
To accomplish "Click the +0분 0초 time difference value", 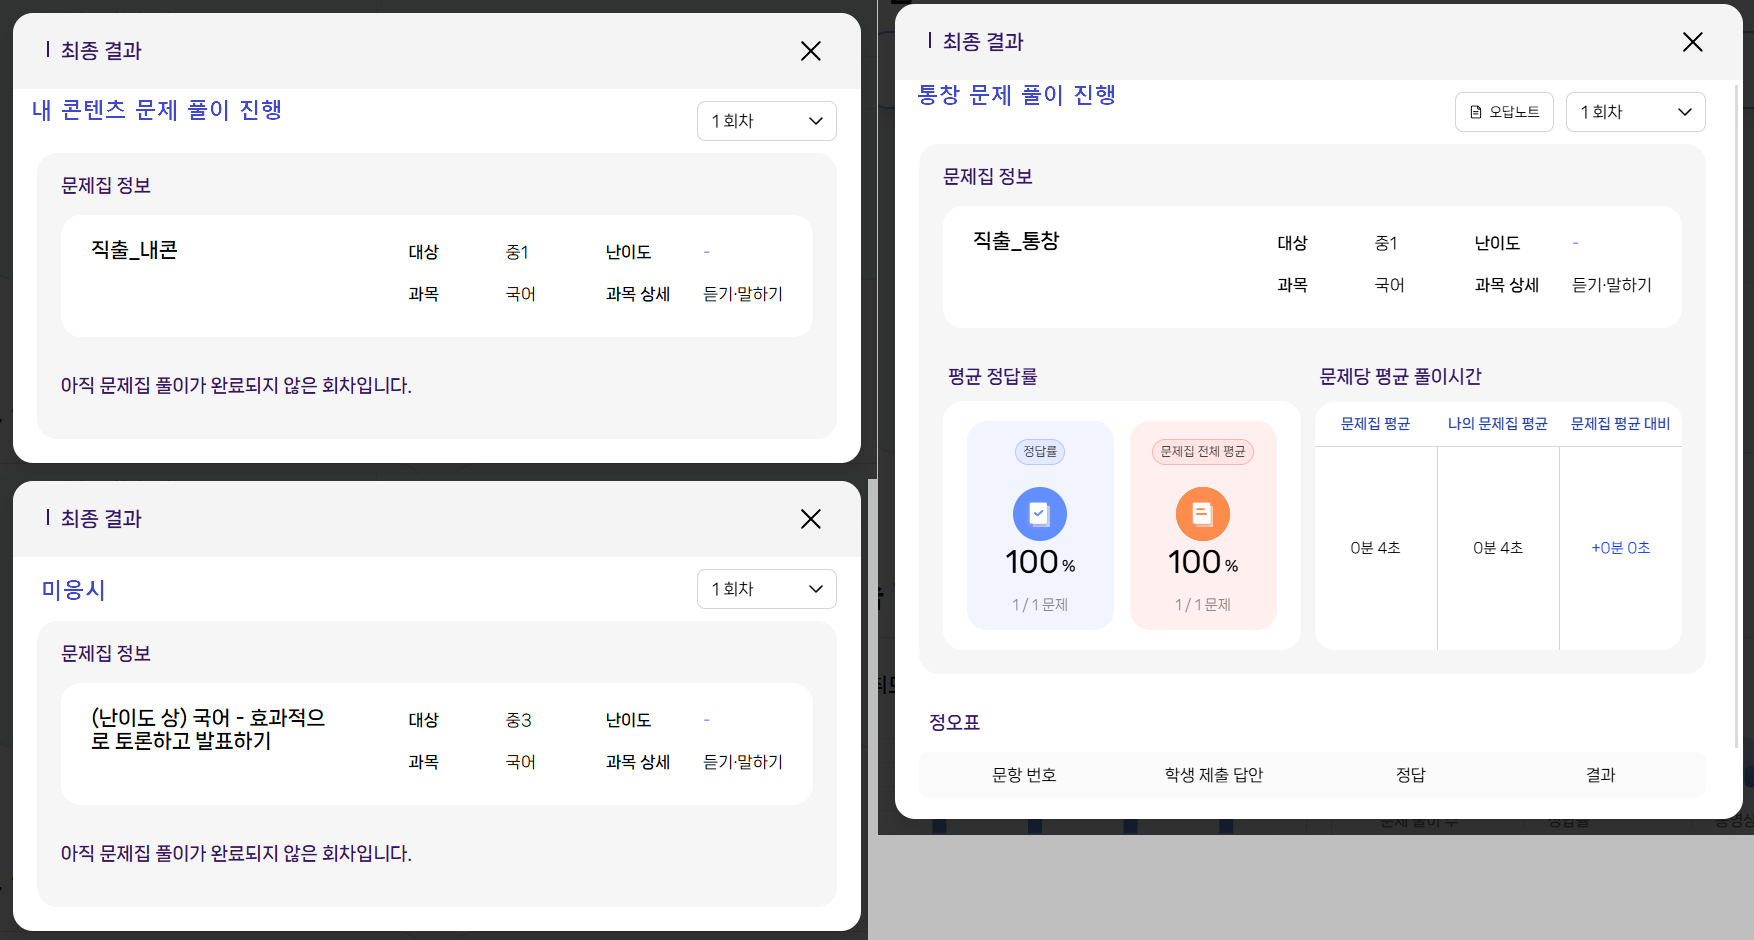I will [1620, 548].
